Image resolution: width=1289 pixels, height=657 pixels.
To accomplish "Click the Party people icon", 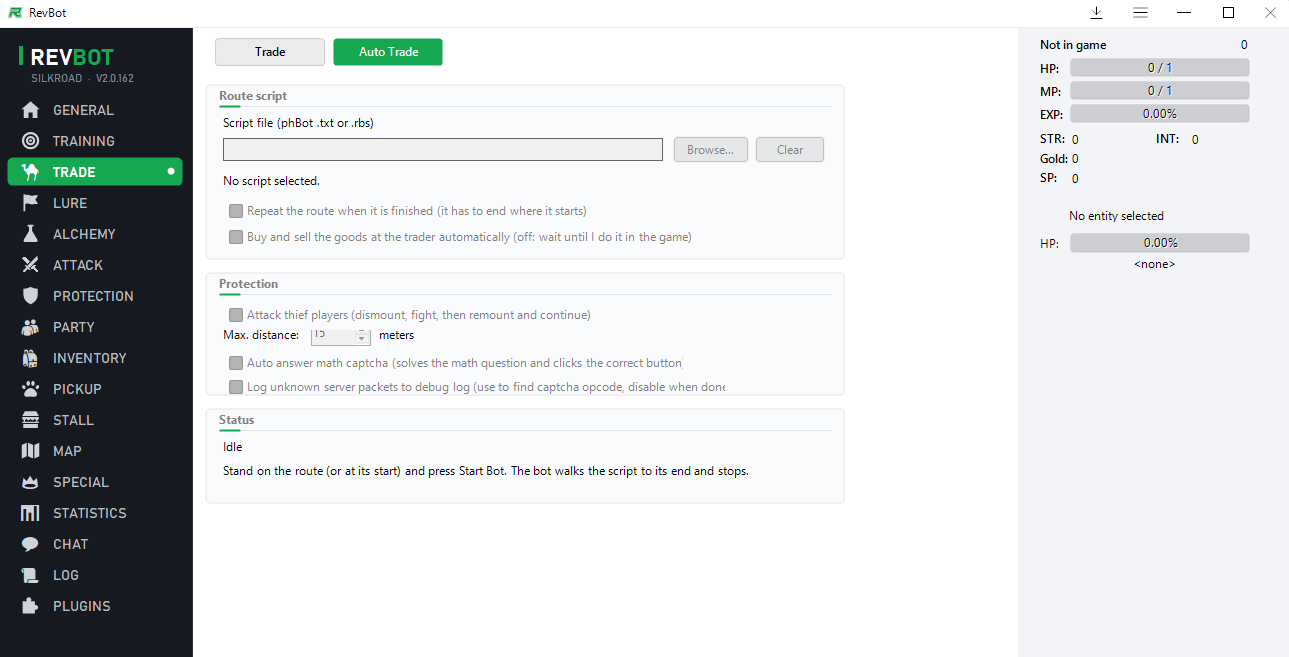I will click(x=31, y=327).
